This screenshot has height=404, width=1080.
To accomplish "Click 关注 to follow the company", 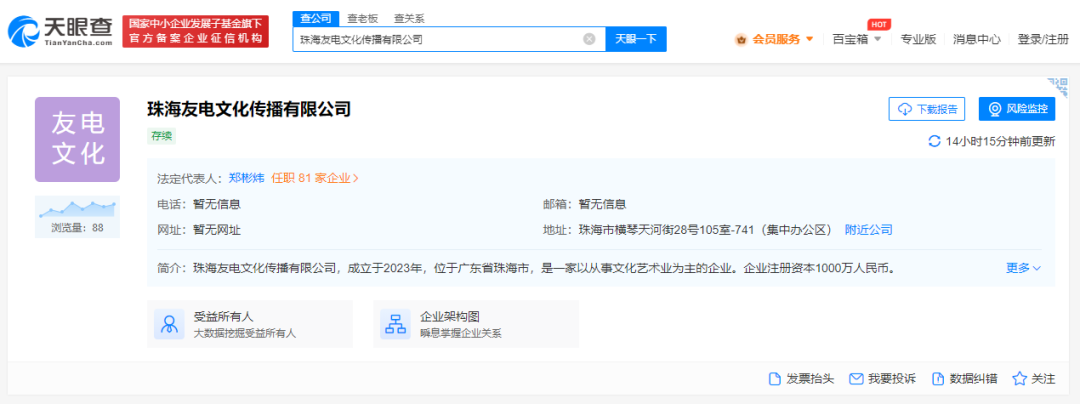I will coord(1034,379).
